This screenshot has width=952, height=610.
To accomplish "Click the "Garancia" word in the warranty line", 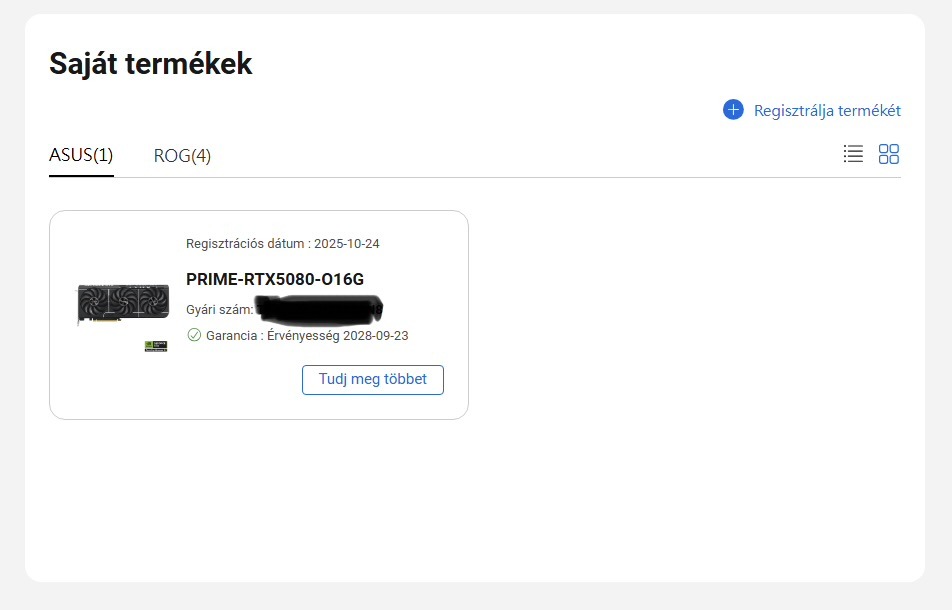I will pyautogui.click(x=231, y=336).
